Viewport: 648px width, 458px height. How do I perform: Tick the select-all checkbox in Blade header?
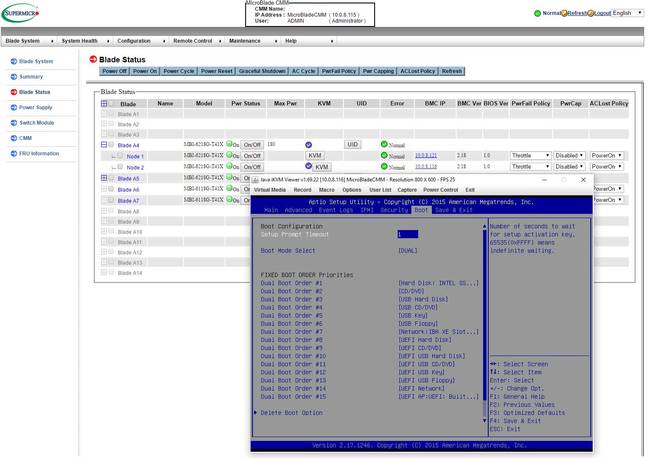[x=112, y=103]
